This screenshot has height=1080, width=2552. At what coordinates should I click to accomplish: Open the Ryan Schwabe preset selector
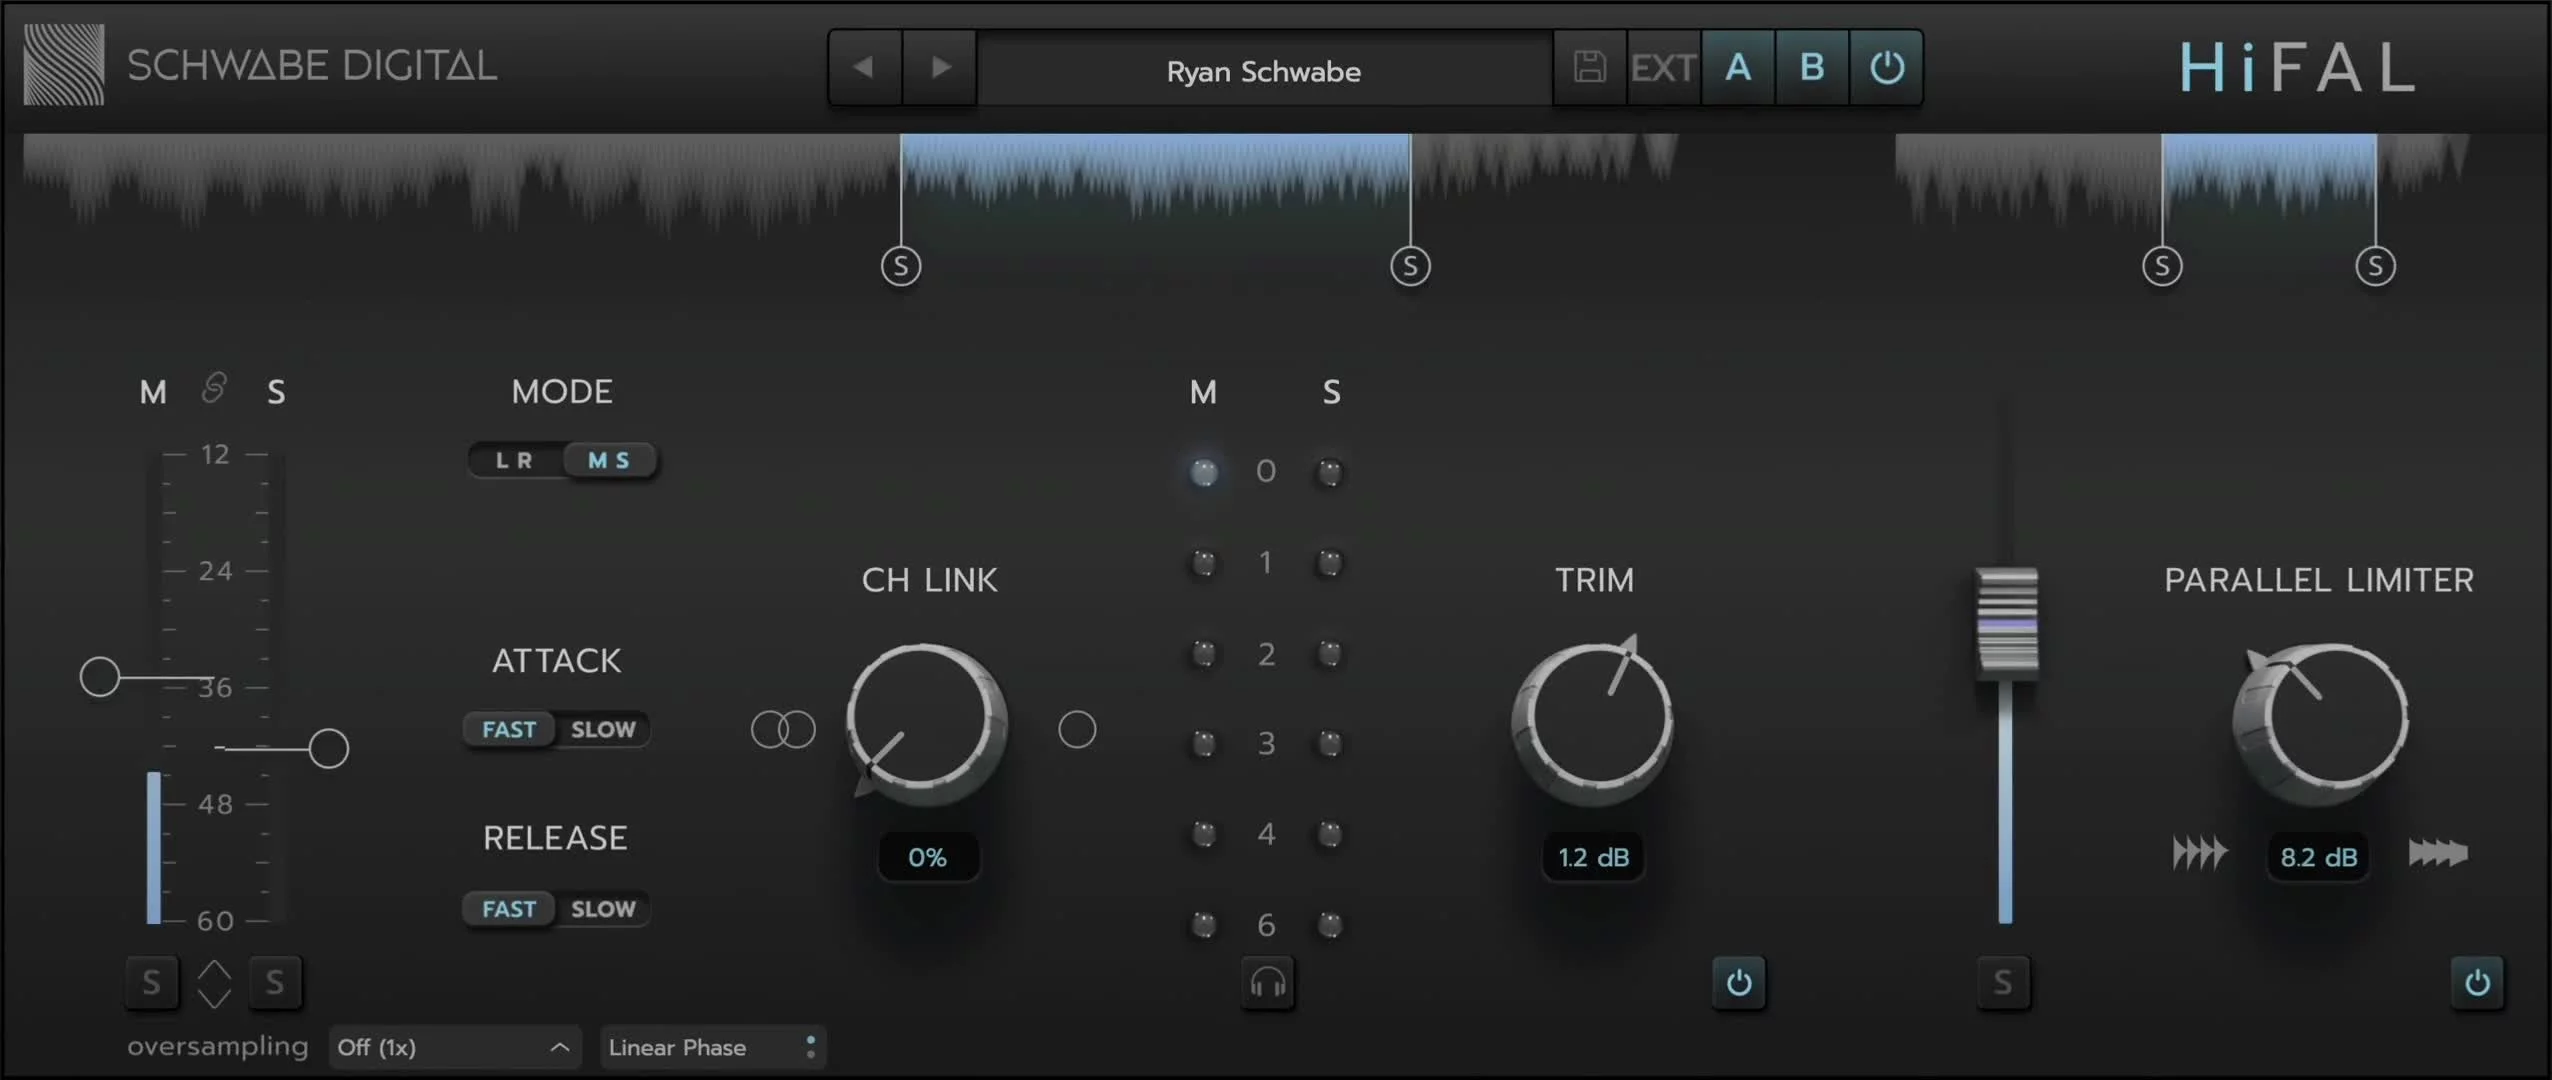pyautogui.click(x=1264, y=71)
